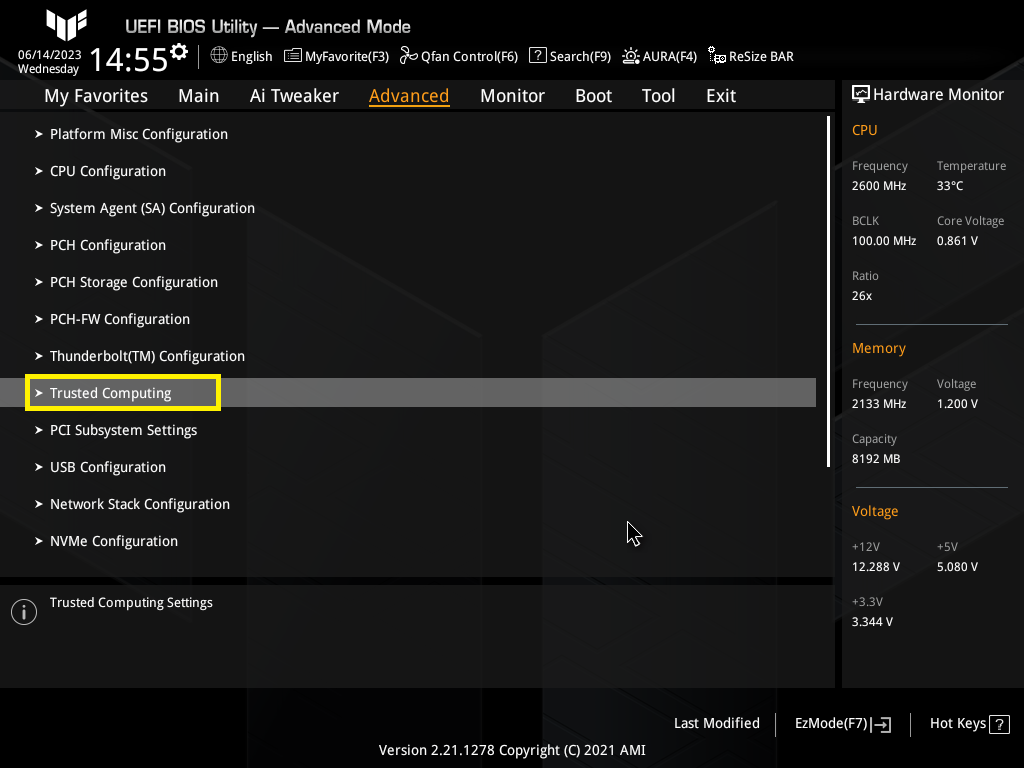Screen dimensions: 1024x768
Task: Click memory frequency 2133 MHz
Action: tap(878, 404)
